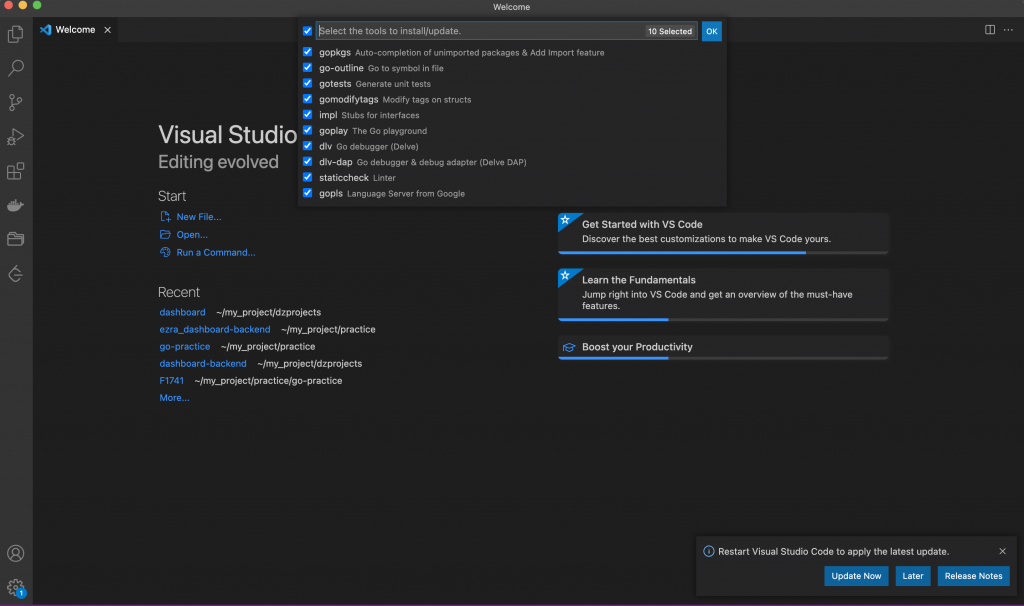Open the recent go-practice project
The height and width of the screenshot is (606, 1024).
(185, 346)
